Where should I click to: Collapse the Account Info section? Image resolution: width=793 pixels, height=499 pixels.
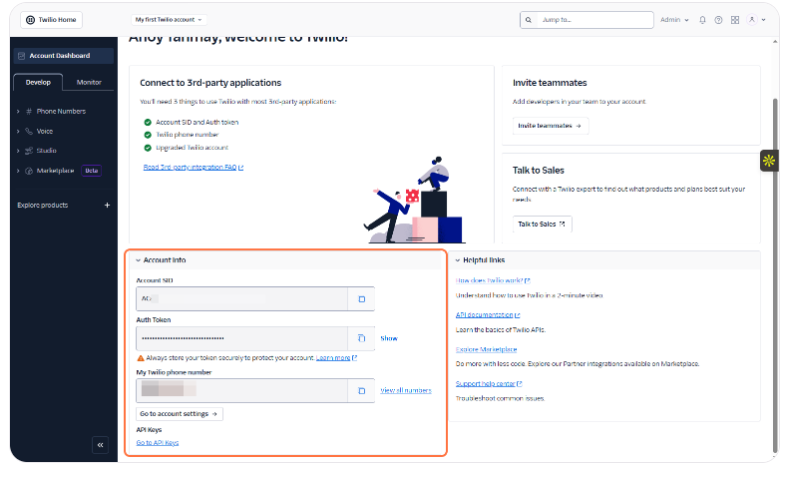(138, 260)
